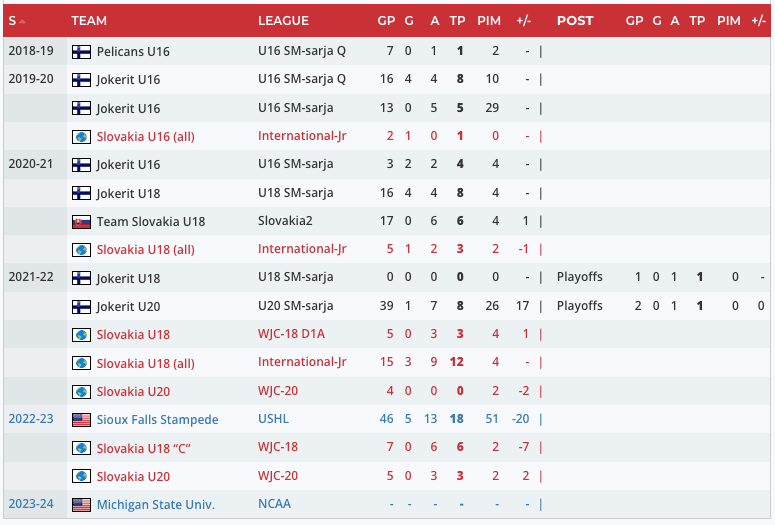775x525 pixels.
Task: Click the US flag beside Sioux Falls Stampede
Action: (x=81, y=420)
